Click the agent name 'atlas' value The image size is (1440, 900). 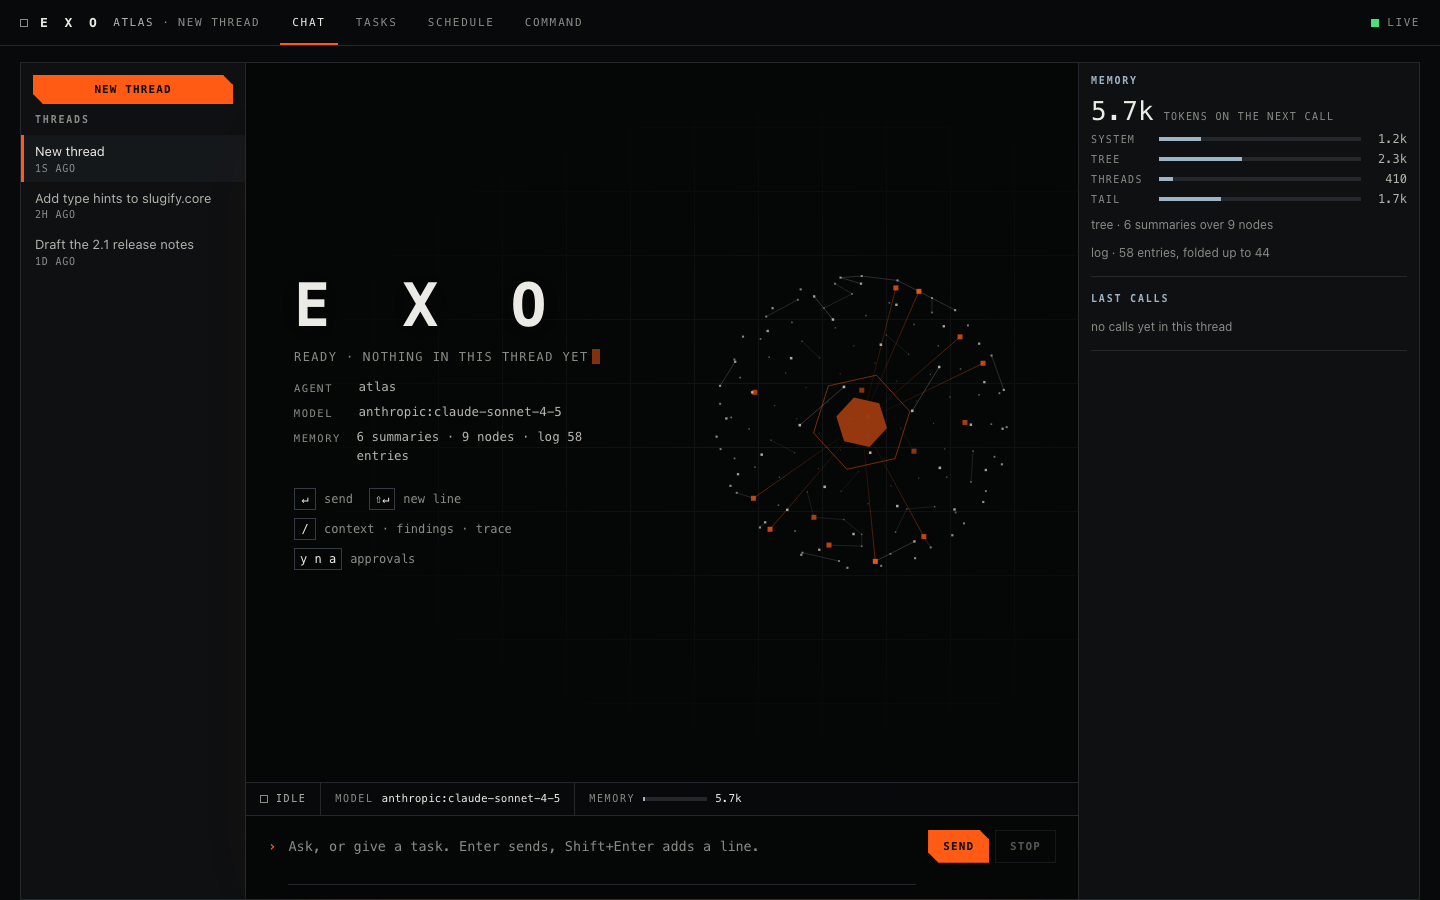tap(377, 387)
